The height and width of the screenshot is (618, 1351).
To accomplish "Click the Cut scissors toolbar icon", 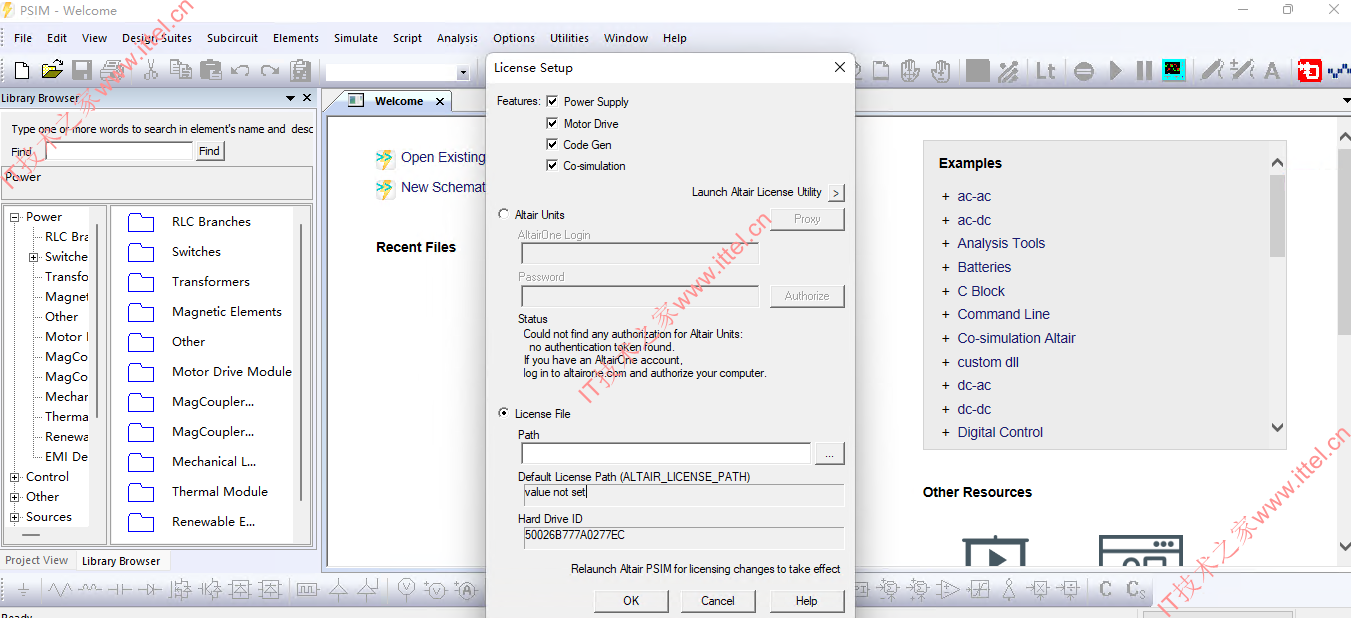I will tap(151, 70).
